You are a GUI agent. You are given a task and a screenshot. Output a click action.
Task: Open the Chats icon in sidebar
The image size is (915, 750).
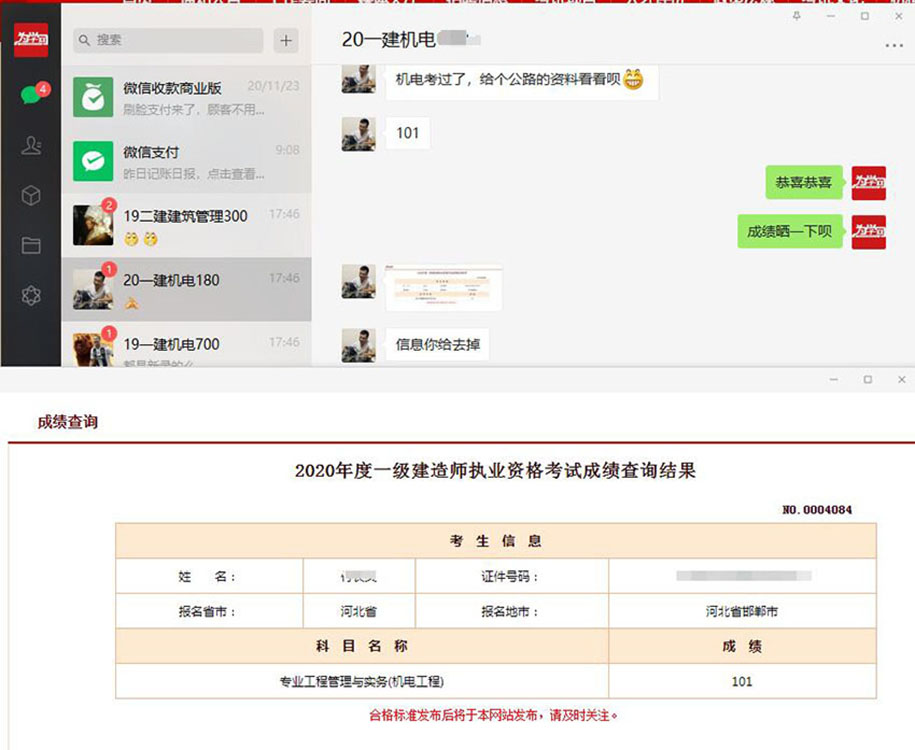click(x=31, y=96)
